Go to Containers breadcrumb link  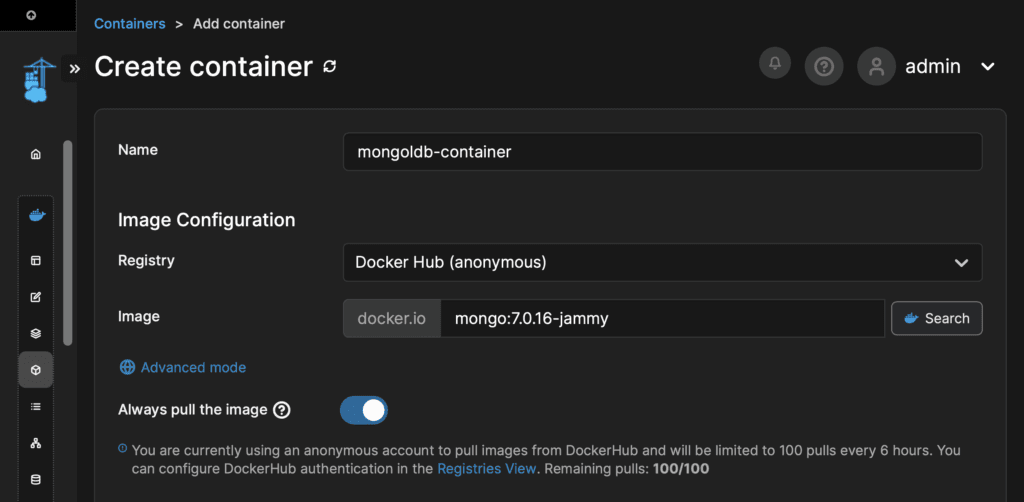tap(129, 23)
